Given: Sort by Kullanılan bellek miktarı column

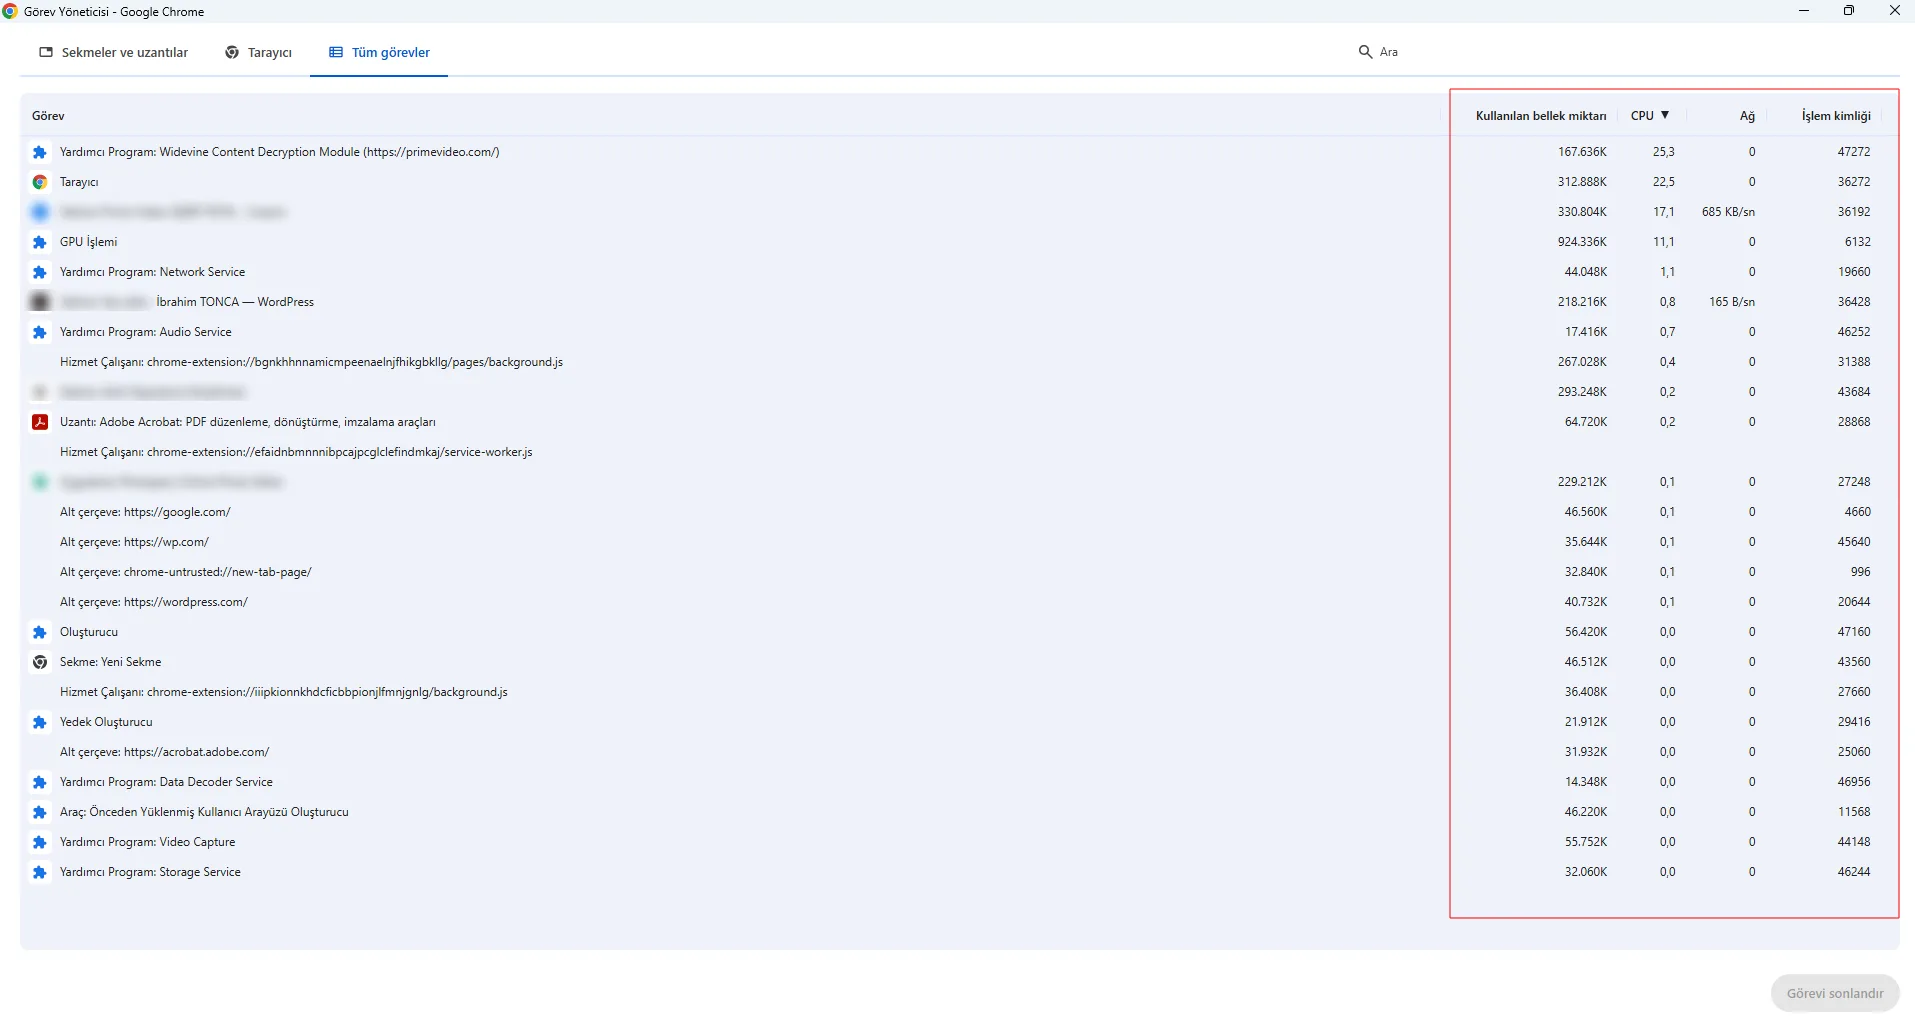Looking at the screenshot, I should [1540, 116].
